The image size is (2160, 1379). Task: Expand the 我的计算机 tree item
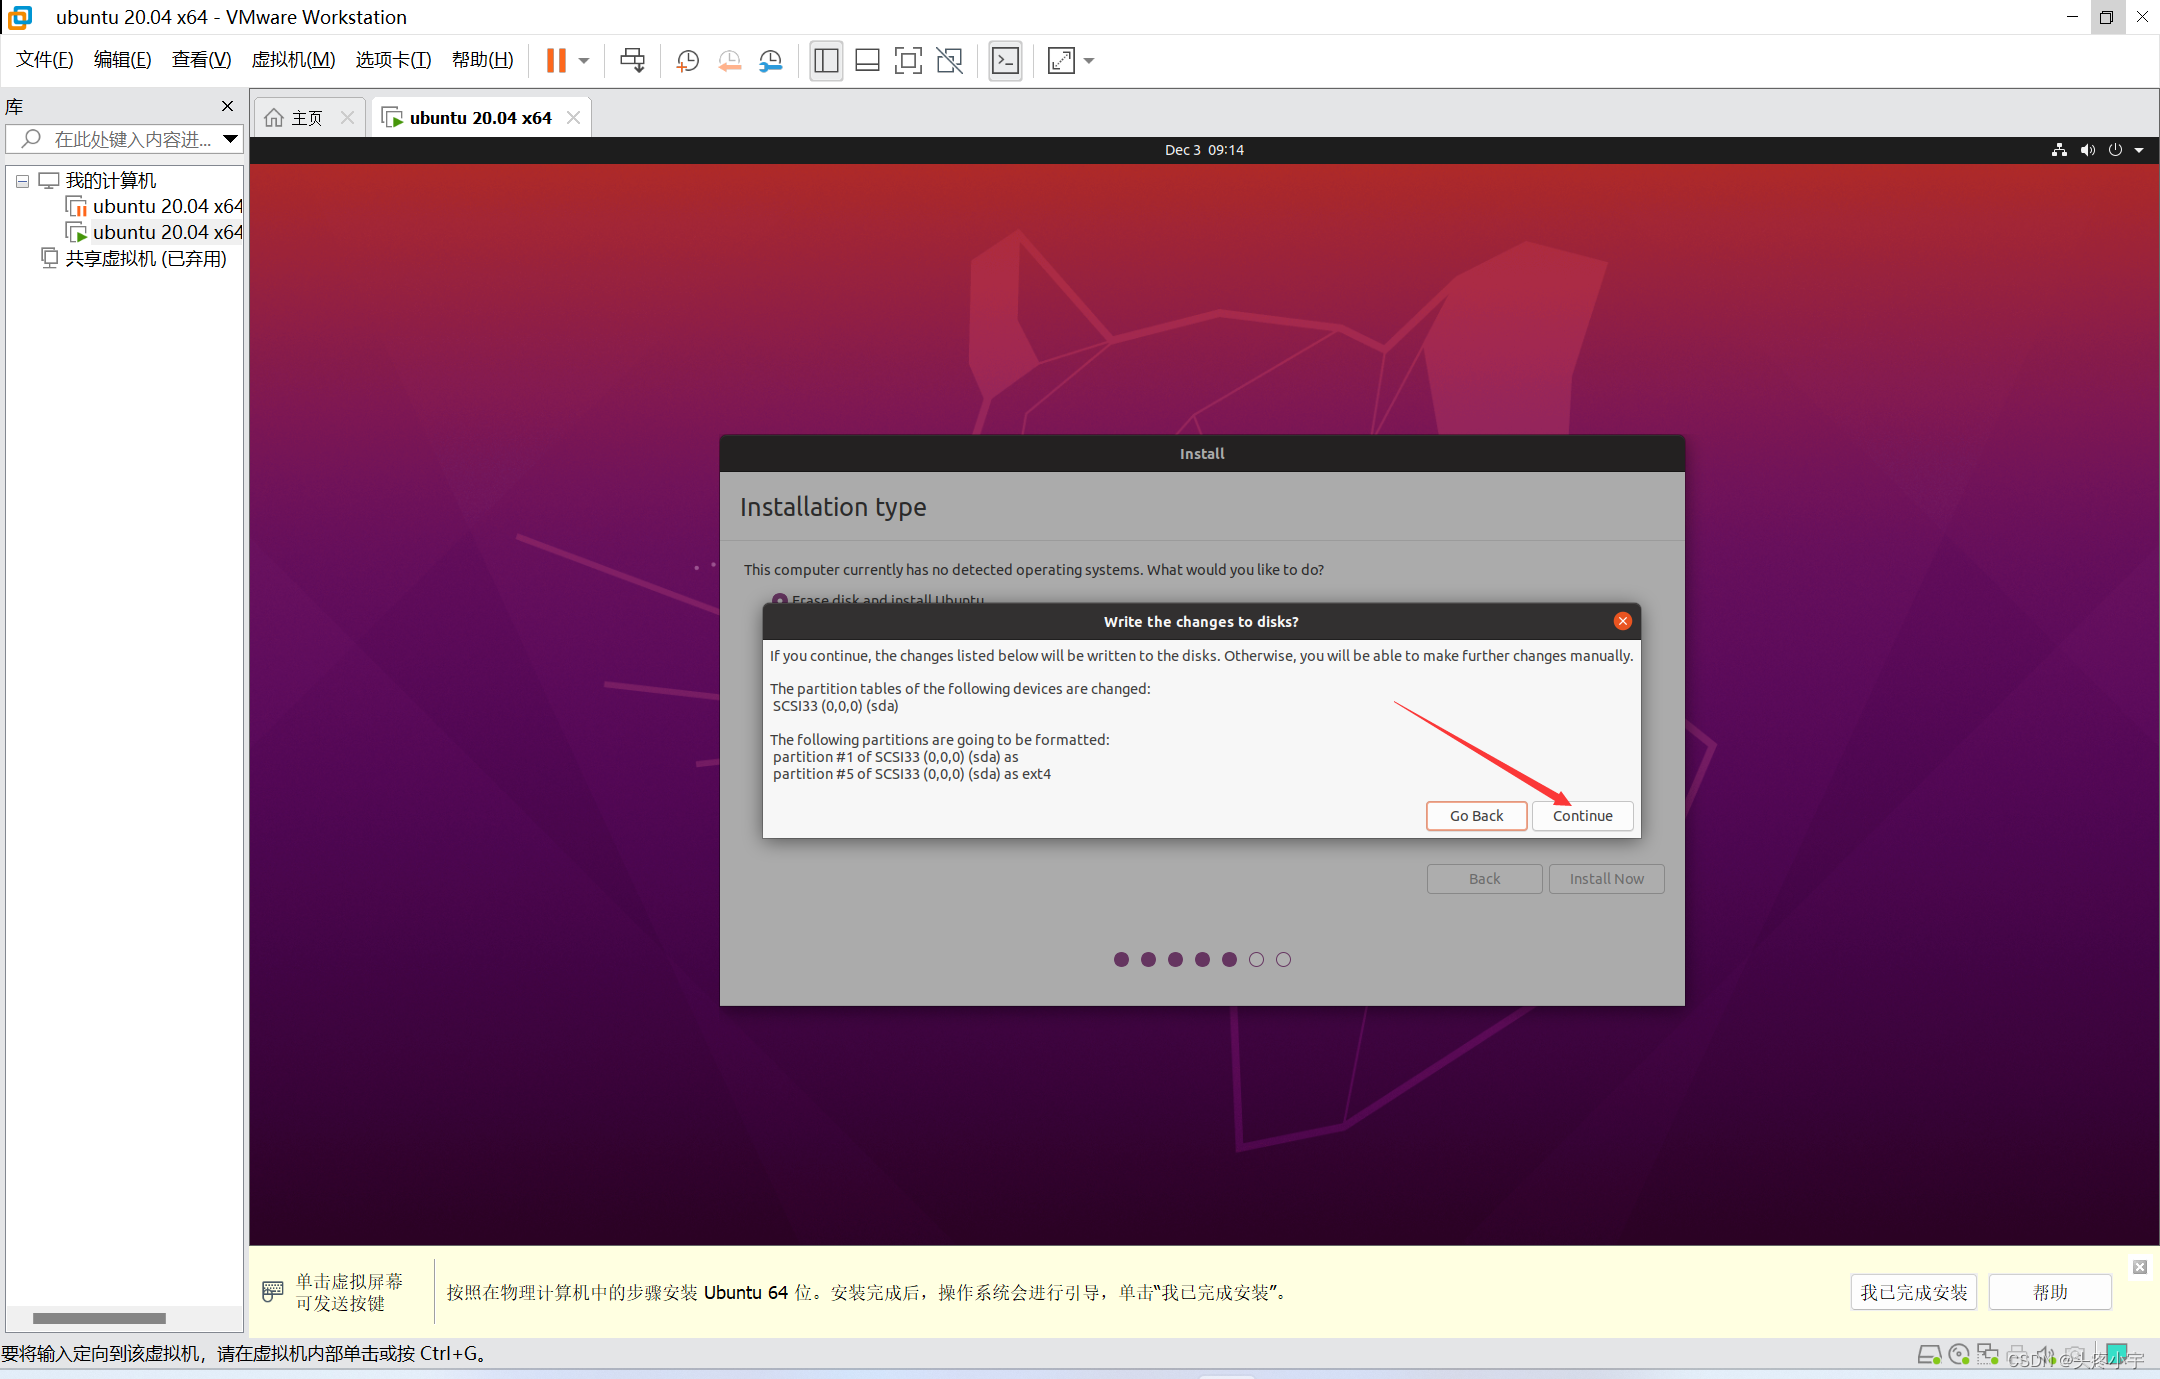tap(20, 178)
